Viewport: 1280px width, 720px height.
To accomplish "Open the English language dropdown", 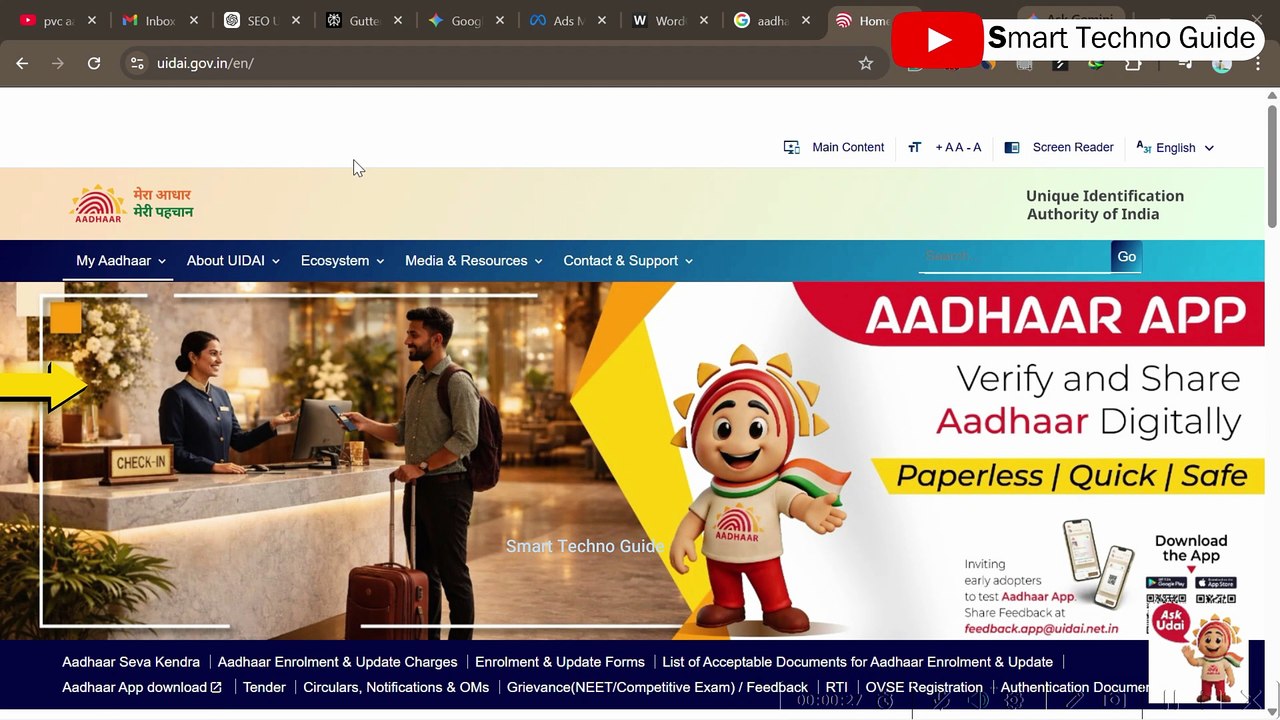I will click(x=1185, y=148).
